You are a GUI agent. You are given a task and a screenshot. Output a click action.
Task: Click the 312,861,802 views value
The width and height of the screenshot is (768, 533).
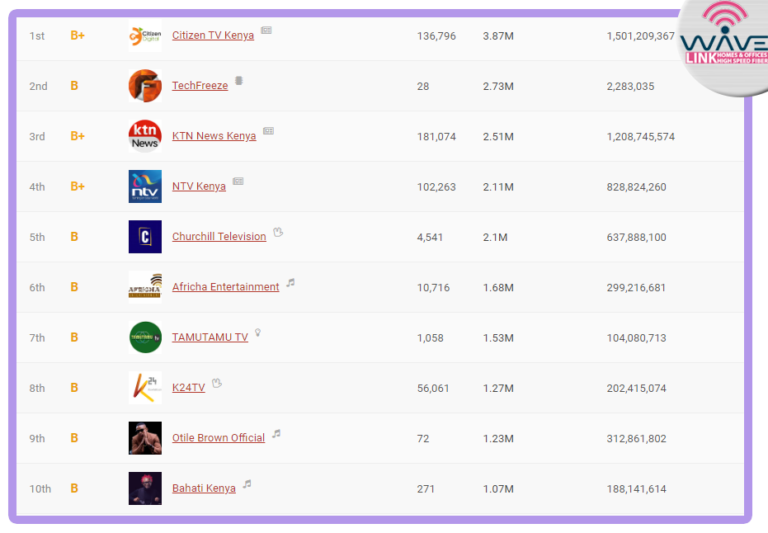pos(636,438)
